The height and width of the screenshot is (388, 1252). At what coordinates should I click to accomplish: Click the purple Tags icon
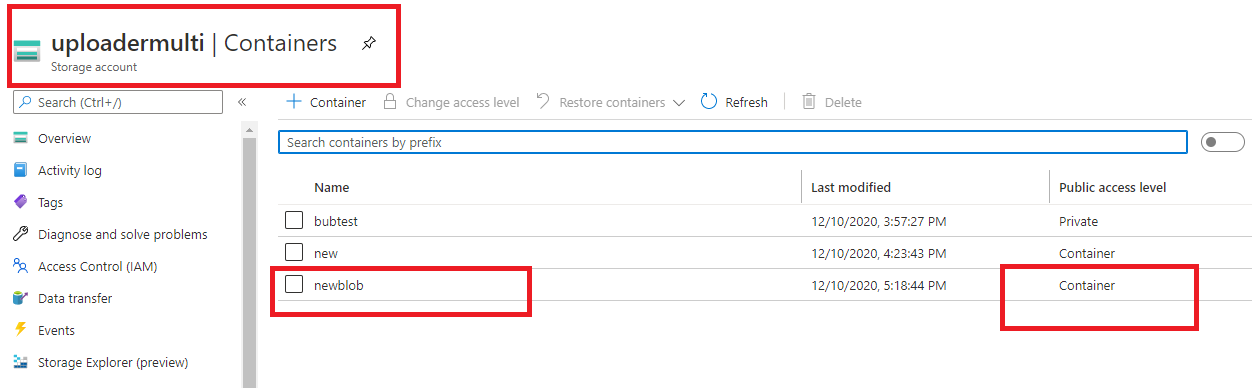coord(20,202)
